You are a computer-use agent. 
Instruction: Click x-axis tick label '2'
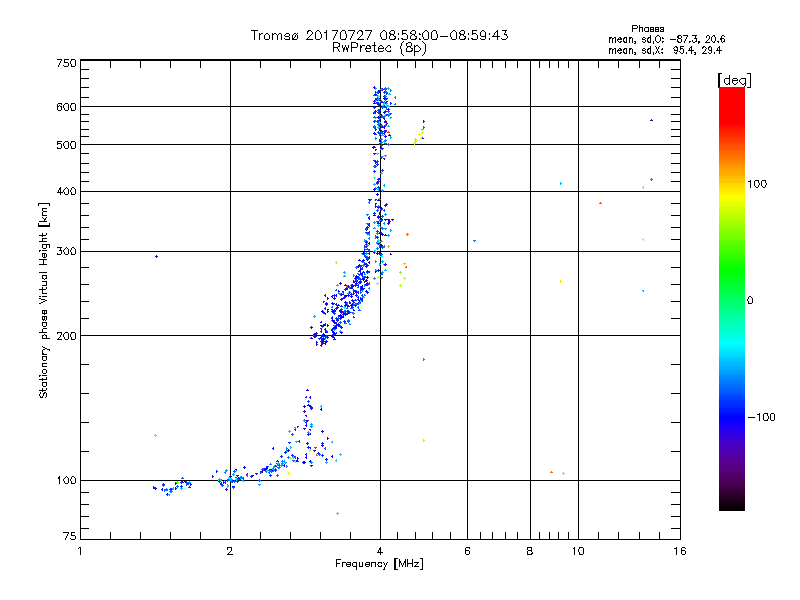pyautogui.click(x=230, y=551)
